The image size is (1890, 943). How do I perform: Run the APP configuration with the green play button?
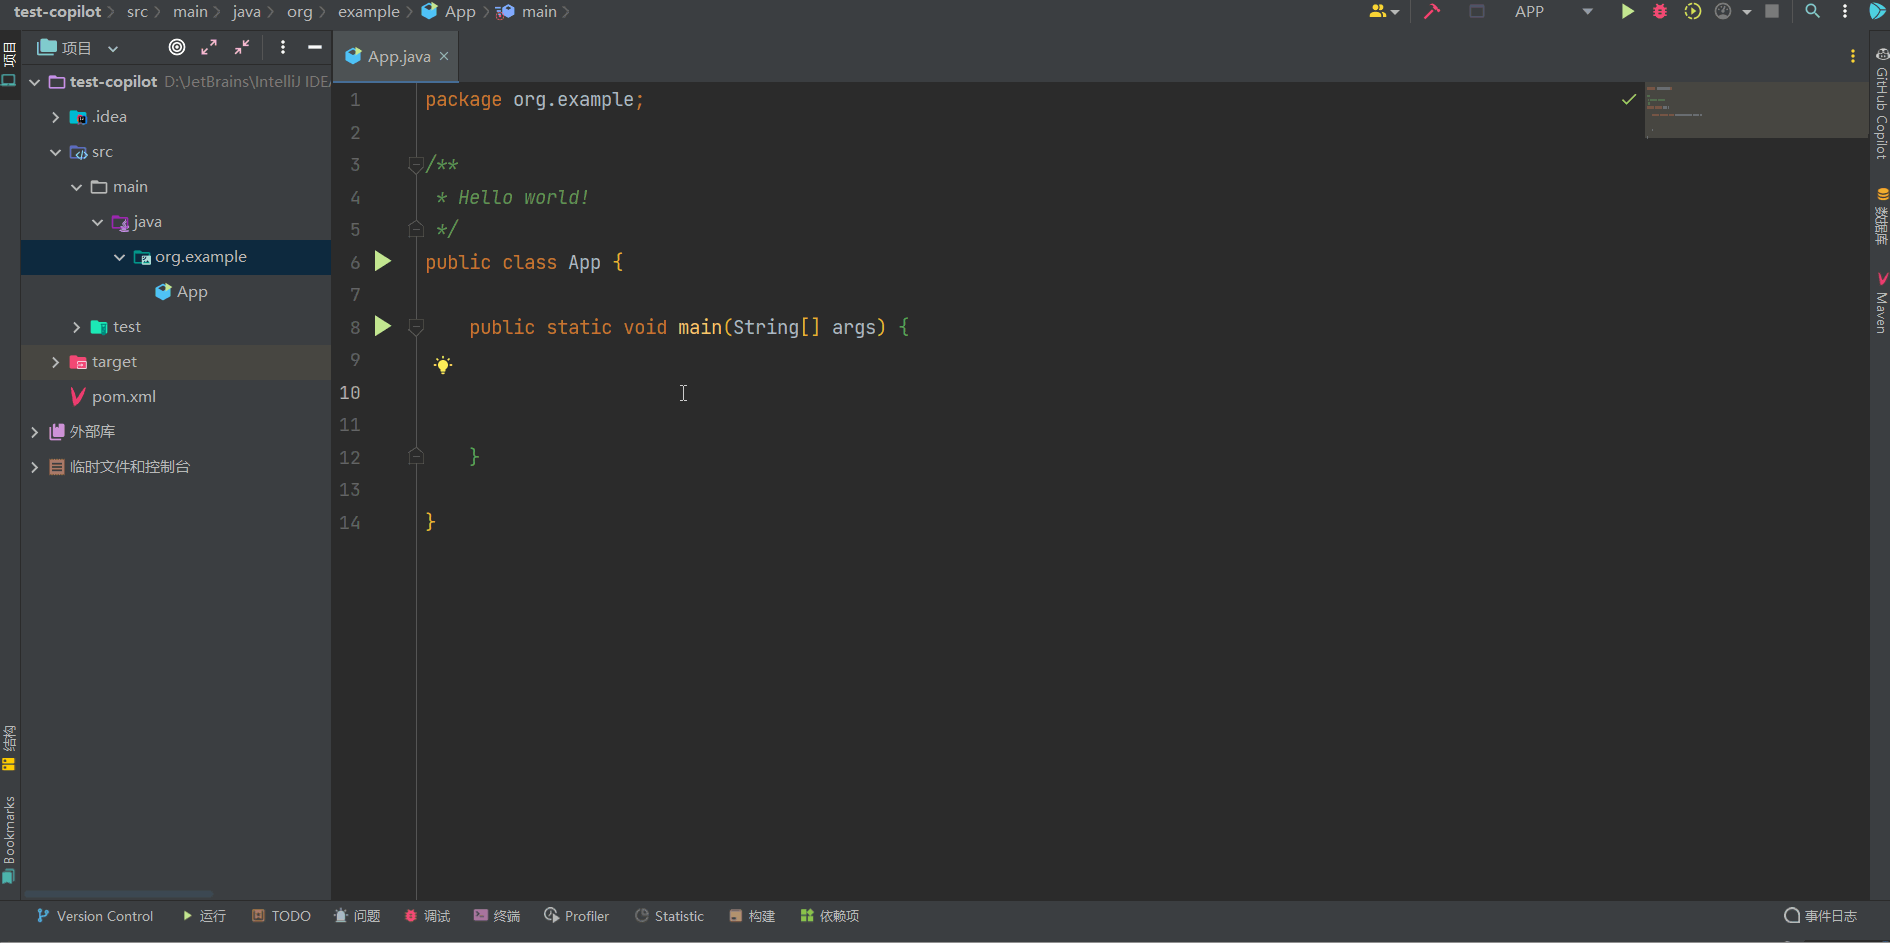(x=1628, y=12)
